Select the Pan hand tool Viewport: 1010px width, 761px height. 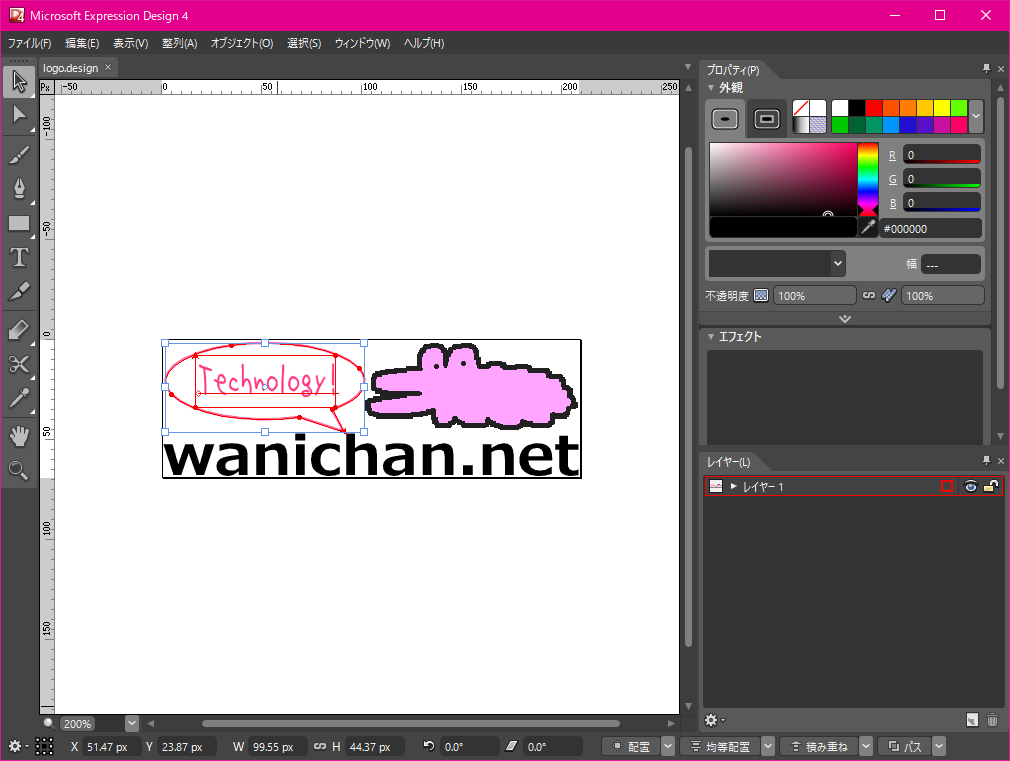(19, 437)
